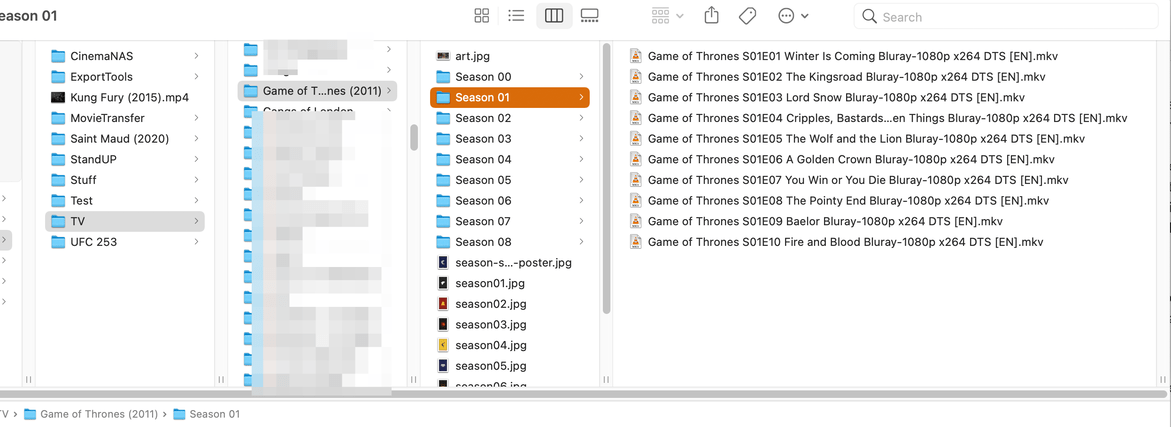The image size is (1171, 427).
Task: Open the group-by options dropdown
Action: click(667, 16)
